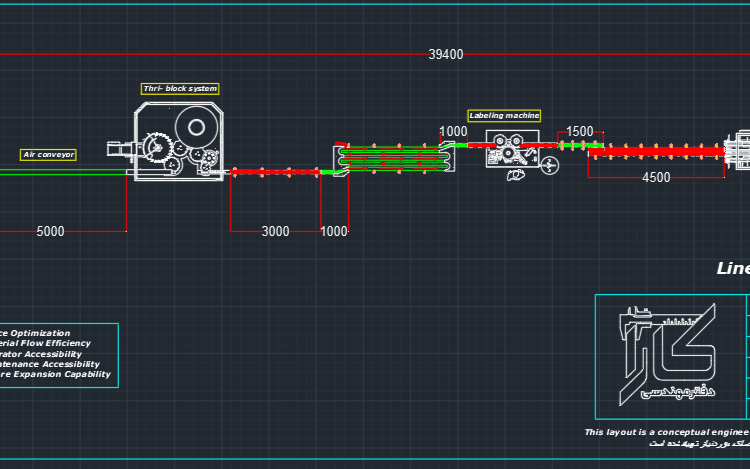Image resolution: width=750 pixels, height=469 pixels.
Task: Click the 39400 overall dimension text
Action: click(x=446, y=55)
